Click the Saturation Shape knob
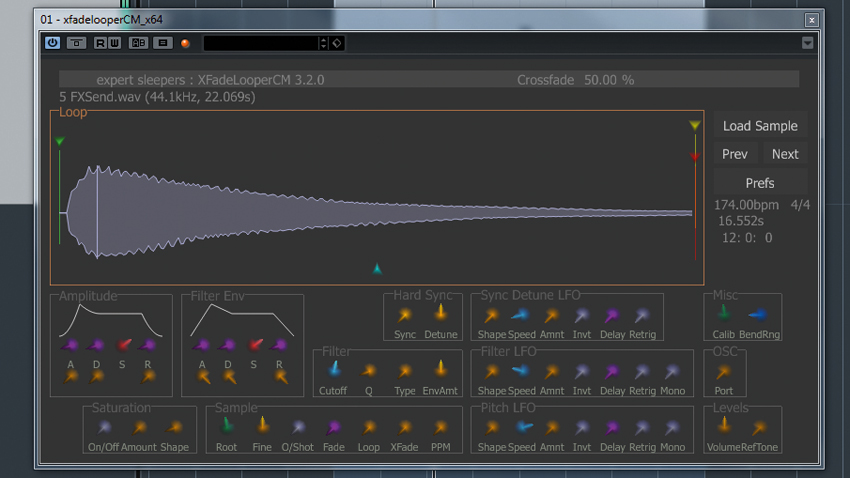 coord(175,428)
